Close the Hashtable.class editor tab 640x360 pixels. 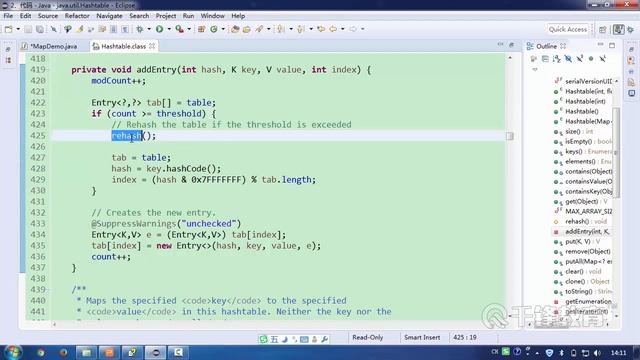coord(152,46)
